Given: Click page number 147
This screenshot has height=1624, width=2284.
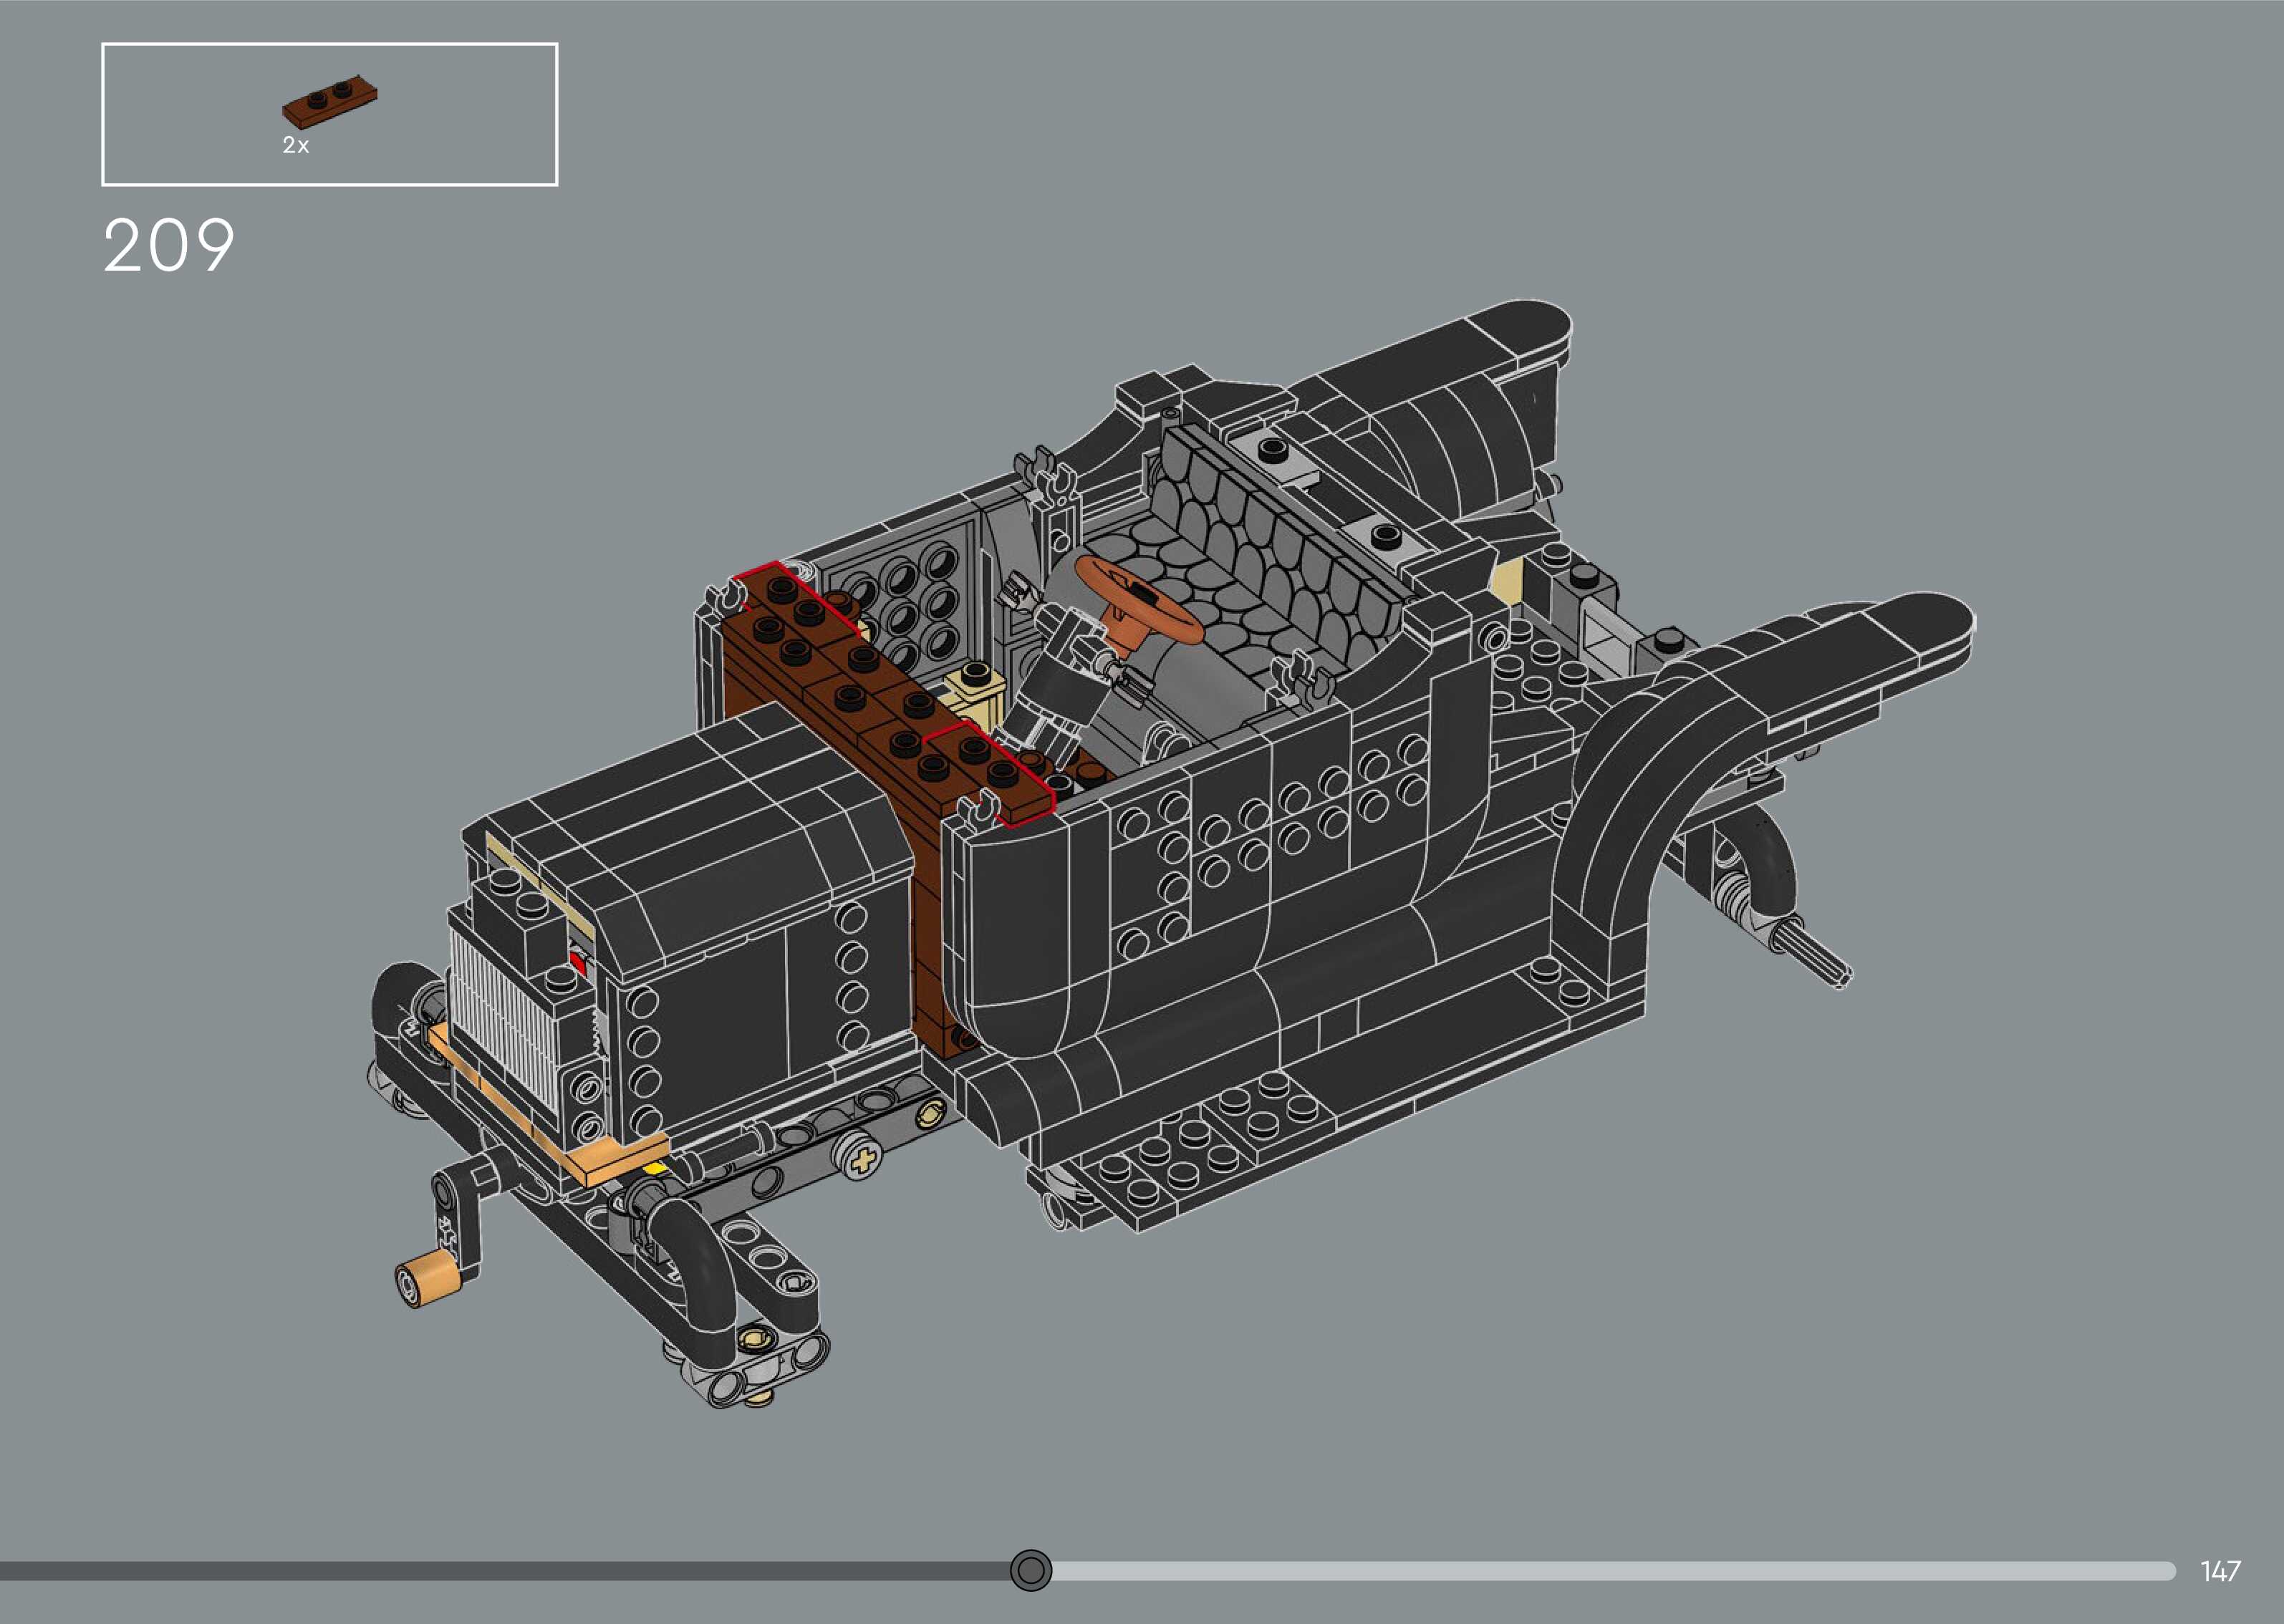Looking at the screenshot, I should (x=2220, y=1571).
